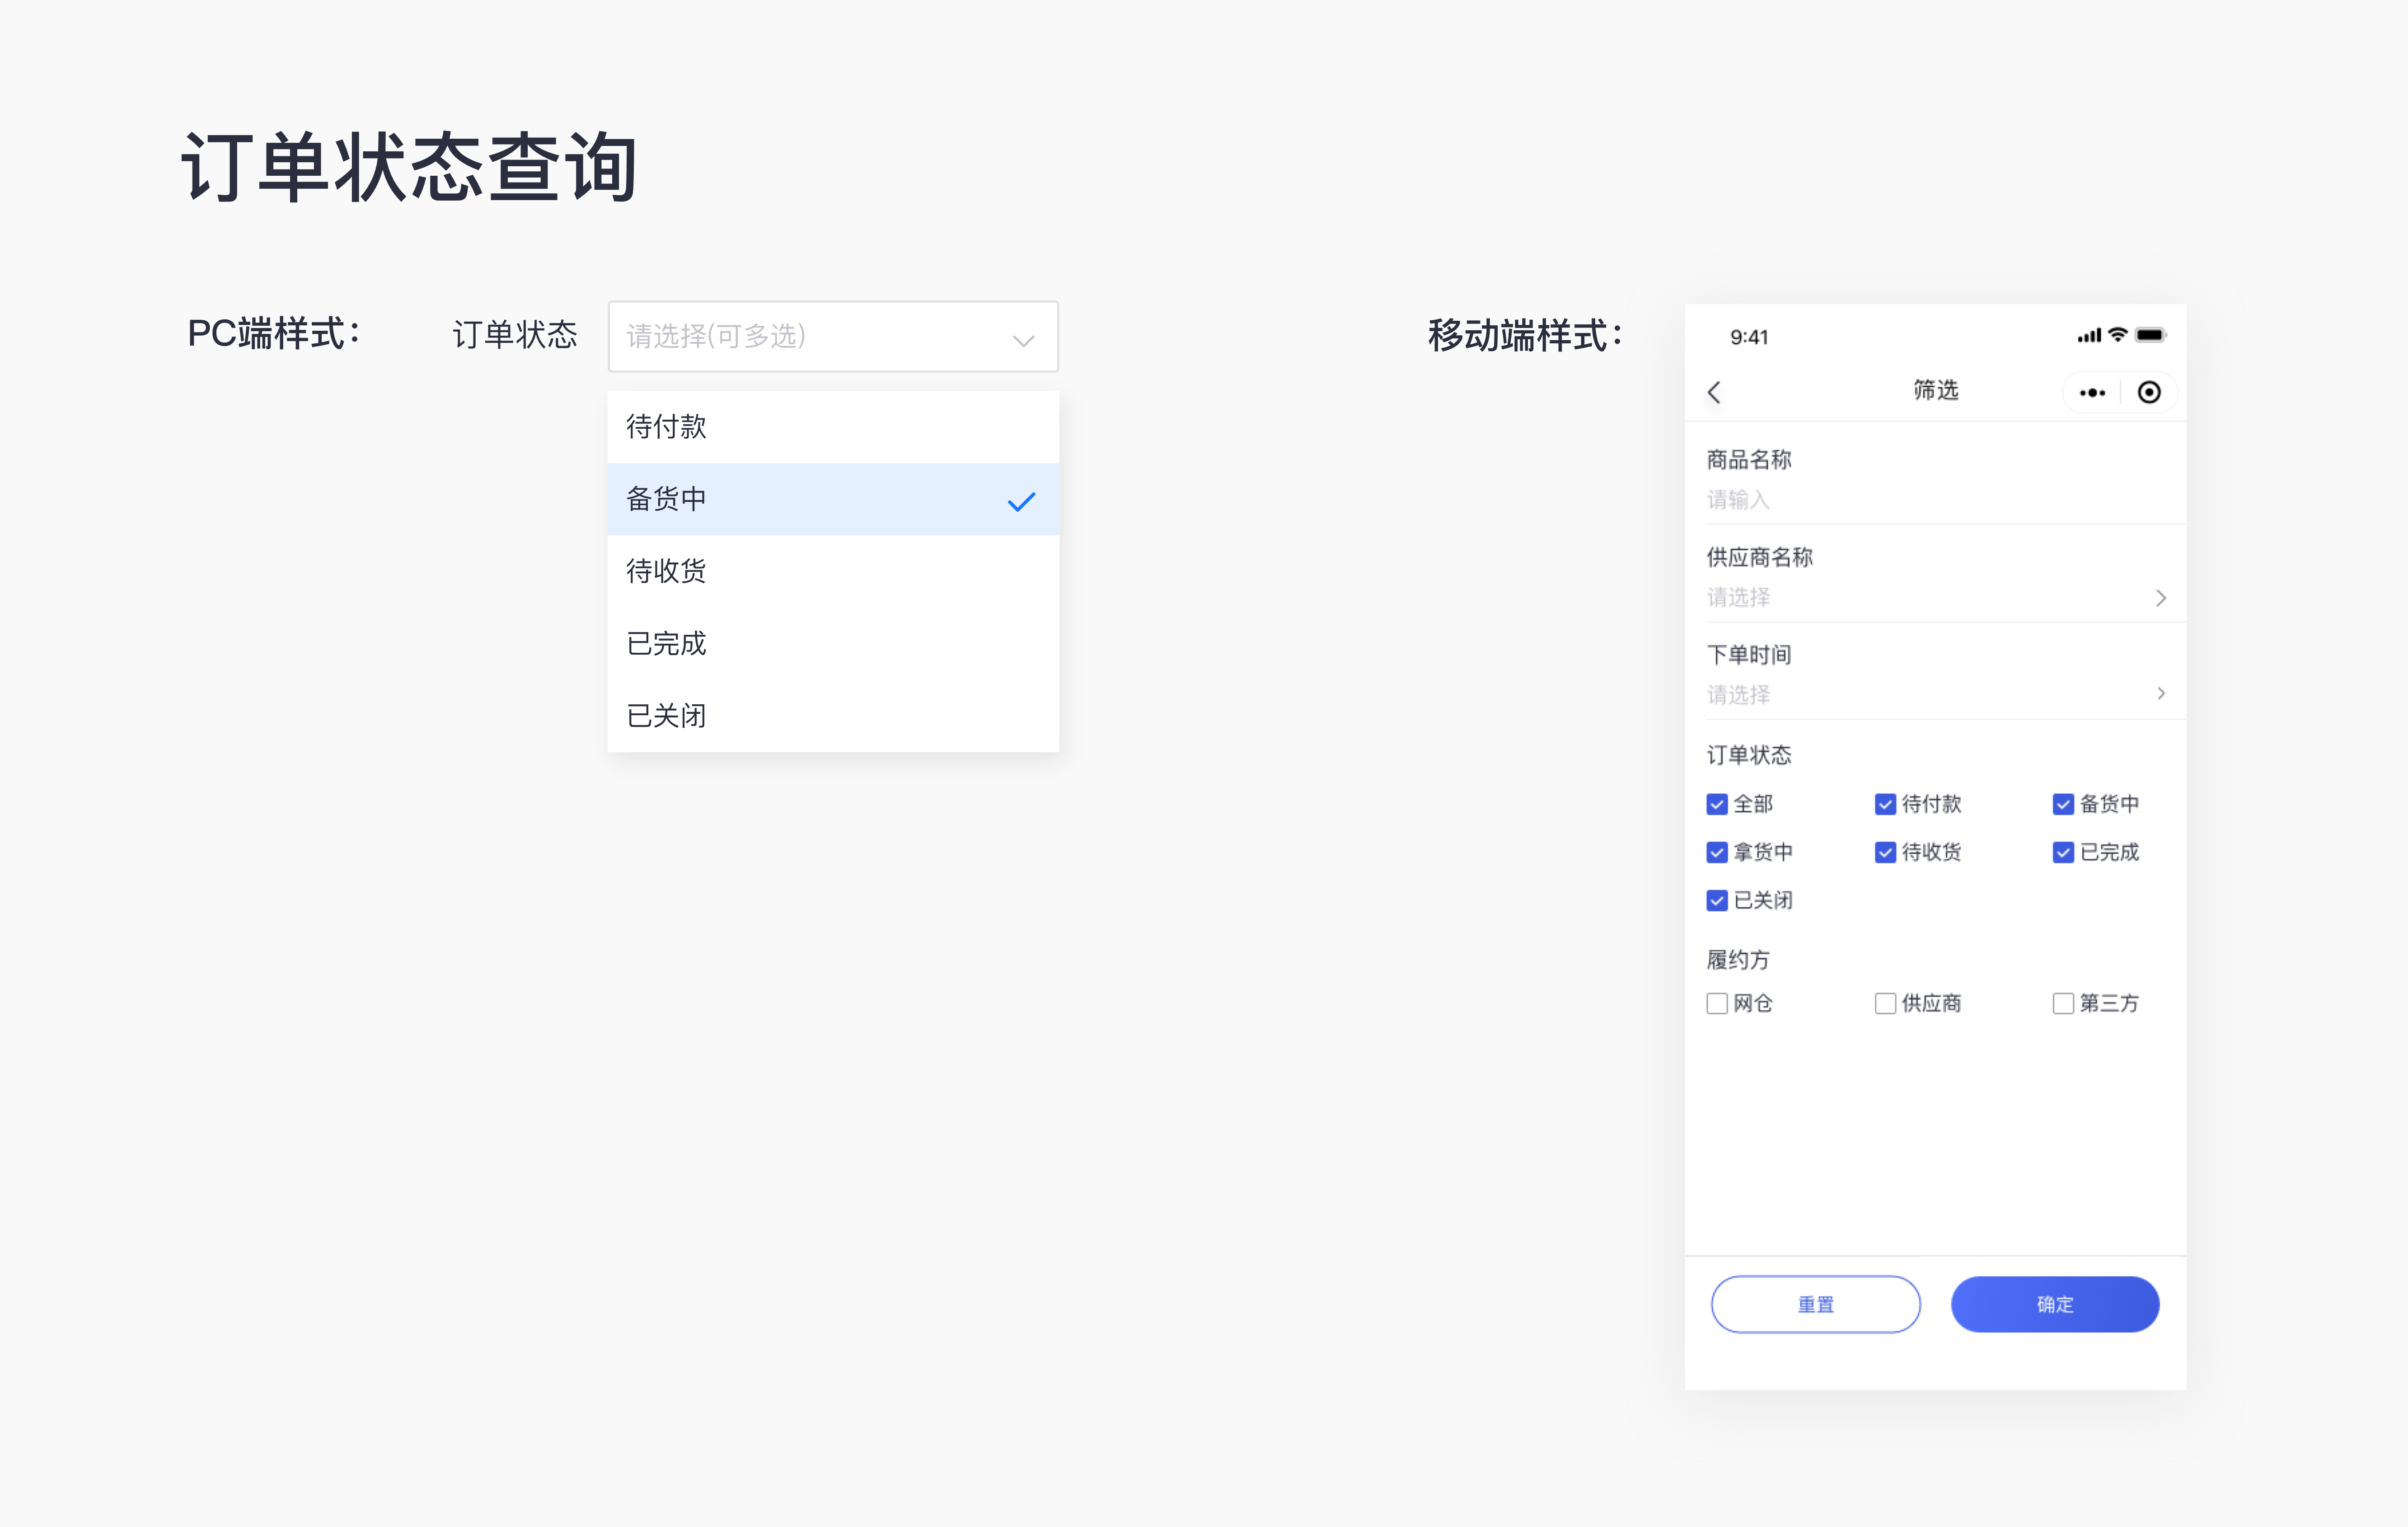Image resolution: width=2408 pixels, height=1527 pixels.
Task: Click the 移动端样式 label
Action: tap(1525, 335)
